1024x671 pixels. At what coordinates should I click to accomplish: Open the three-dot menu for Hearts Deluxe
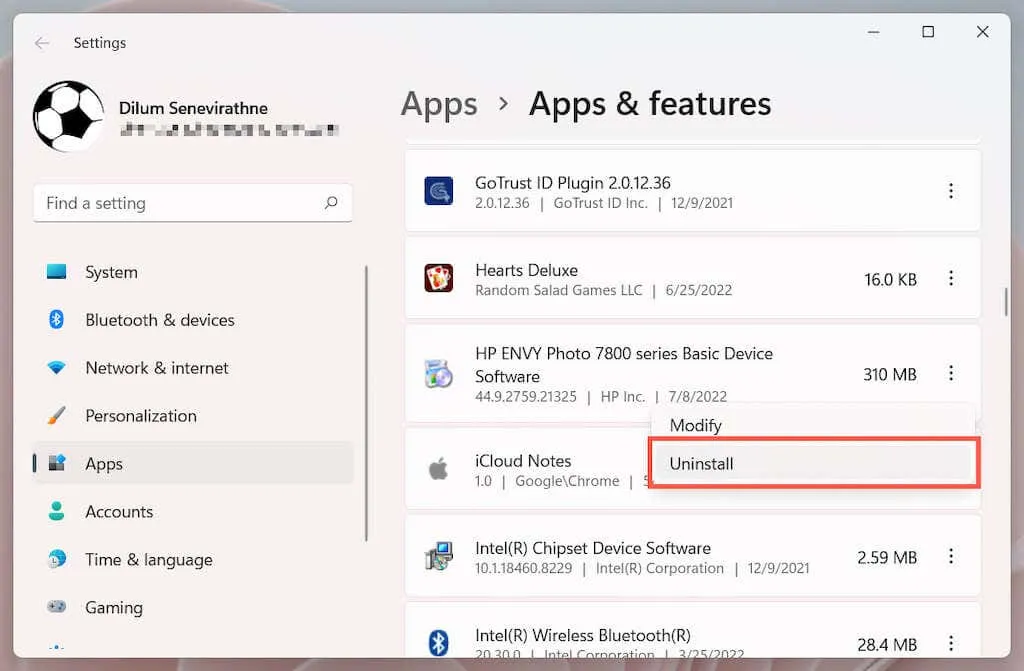(950, 279)
